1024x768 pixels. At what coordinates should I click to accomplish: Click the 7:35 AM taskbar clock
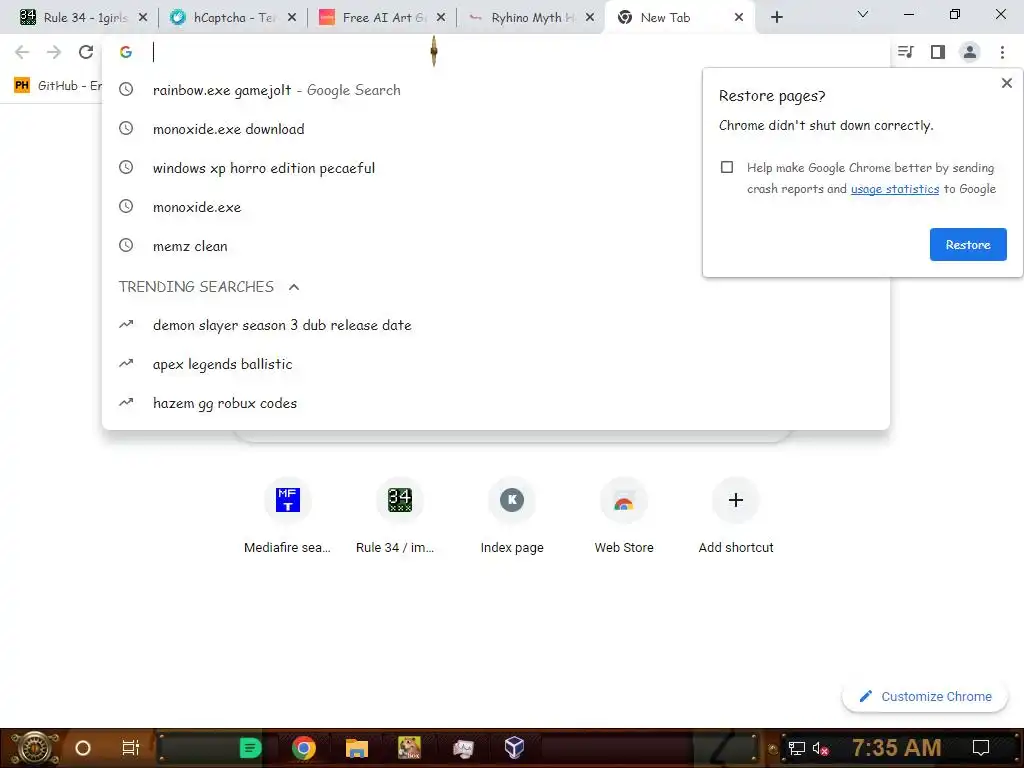pos(897,748)
